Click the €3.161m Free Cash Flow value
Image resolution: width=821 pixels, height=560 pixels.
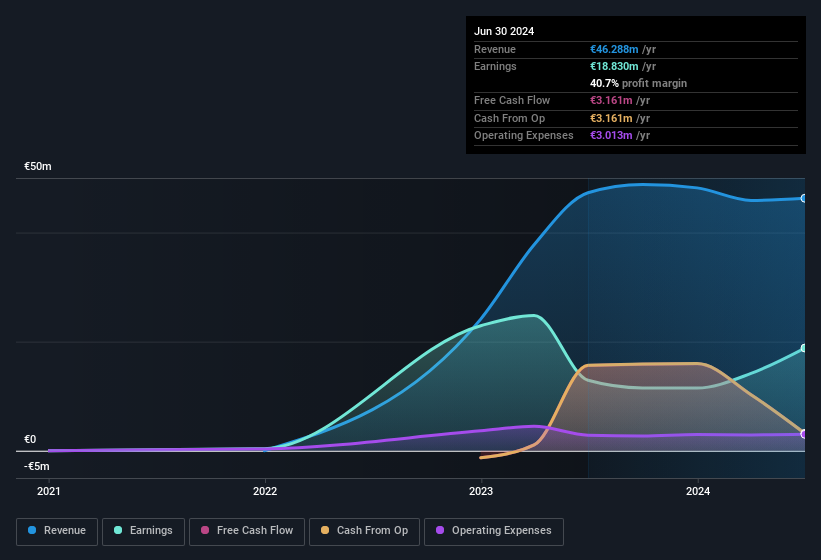coord(611,100)
